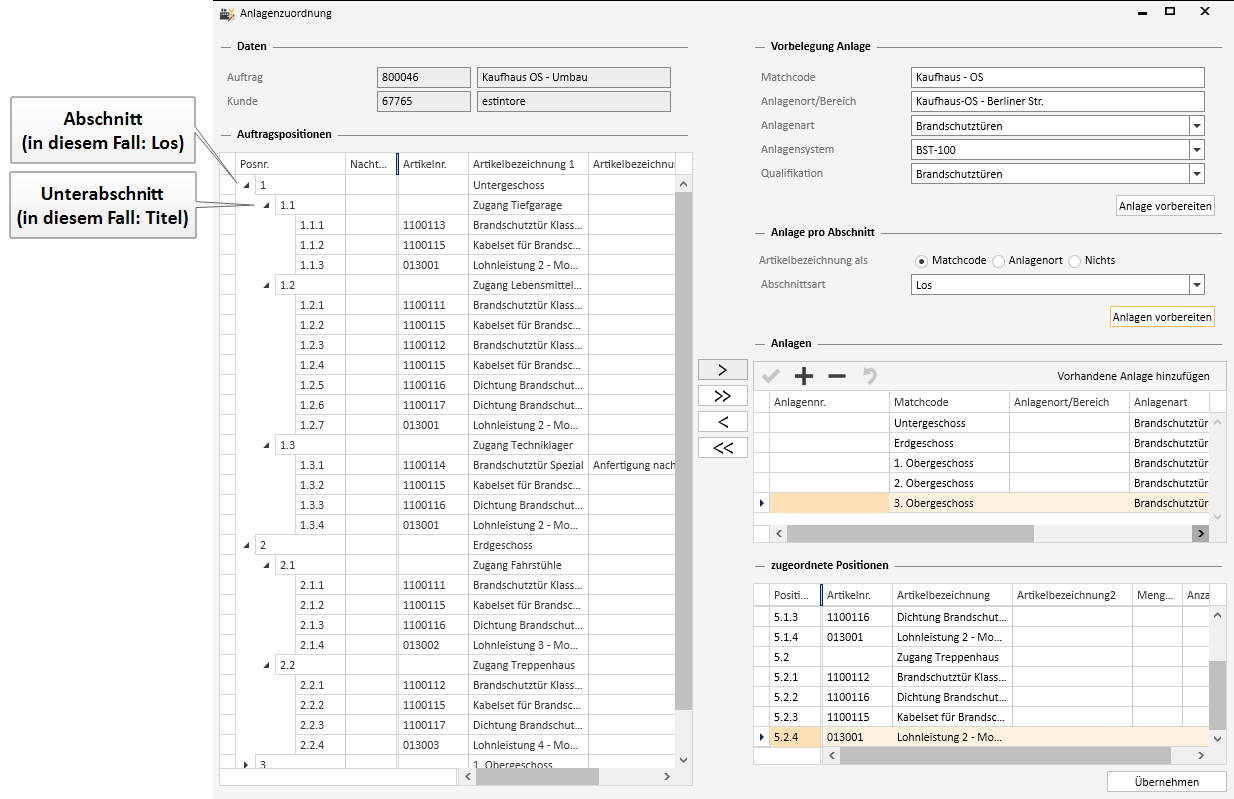Click the Anlagenart column header in Anlagen grid

coord(1170,402)
